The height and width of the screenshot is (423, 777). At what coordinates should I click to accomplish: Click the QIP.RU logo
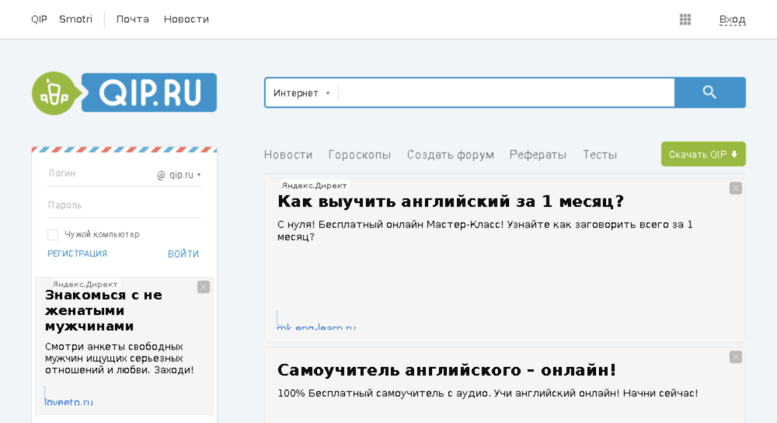[x=124, y=93]
